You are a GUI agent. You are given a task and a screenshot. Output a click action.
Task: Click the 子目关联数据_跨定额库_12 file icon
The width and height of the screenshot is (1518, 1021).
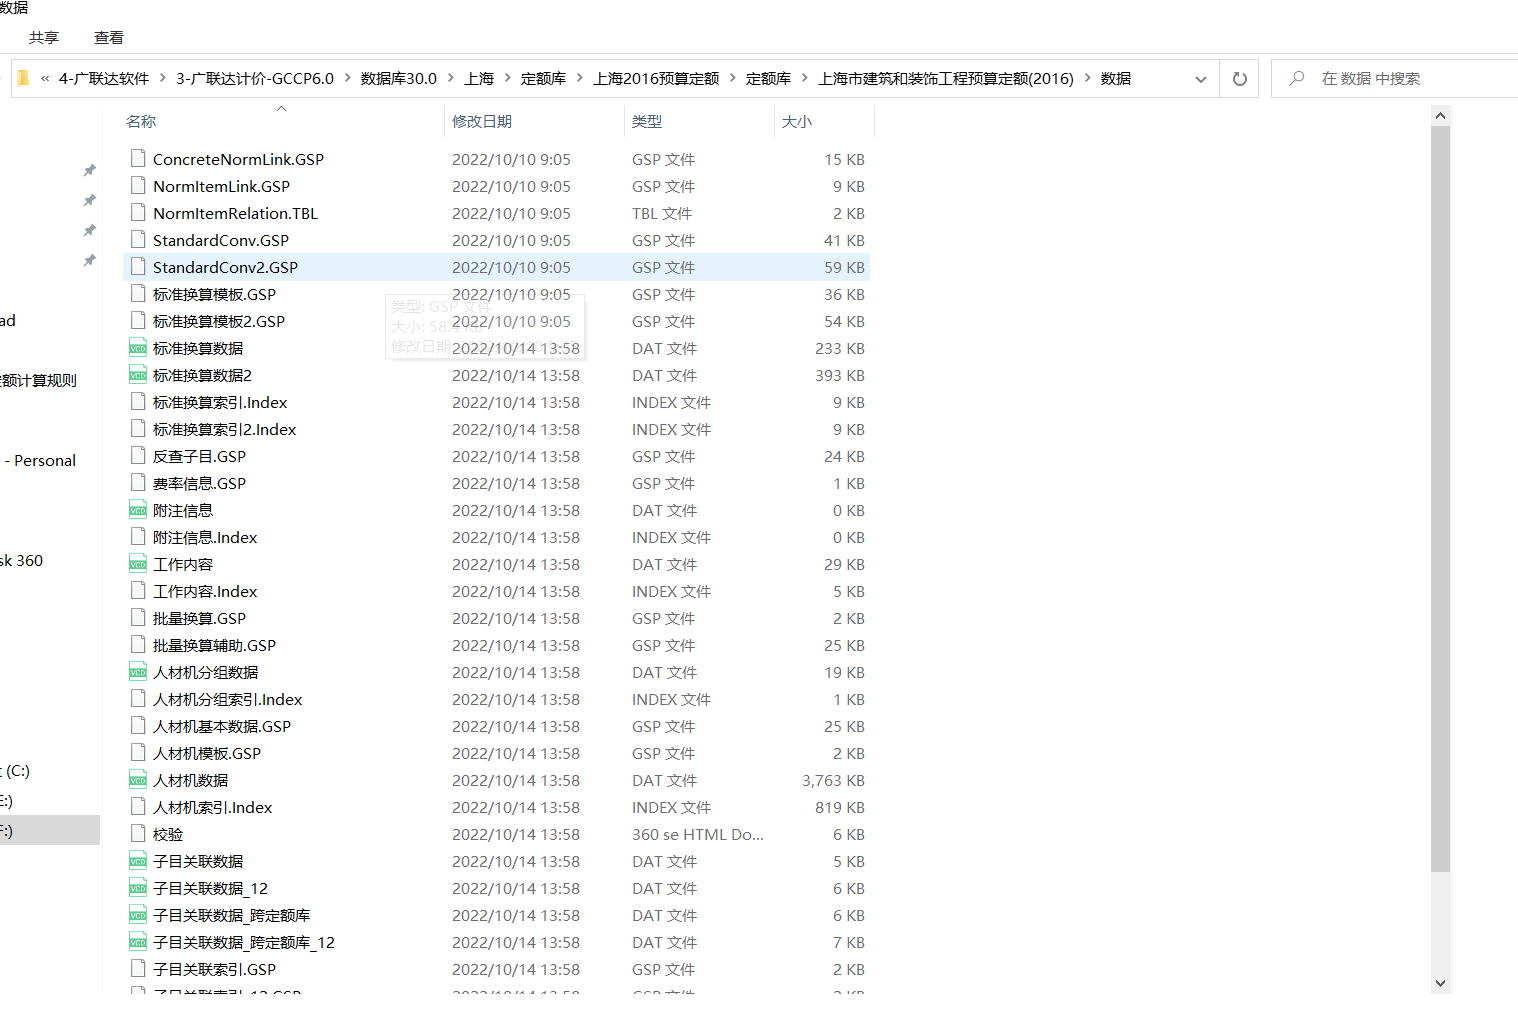(x=138, y=941)
